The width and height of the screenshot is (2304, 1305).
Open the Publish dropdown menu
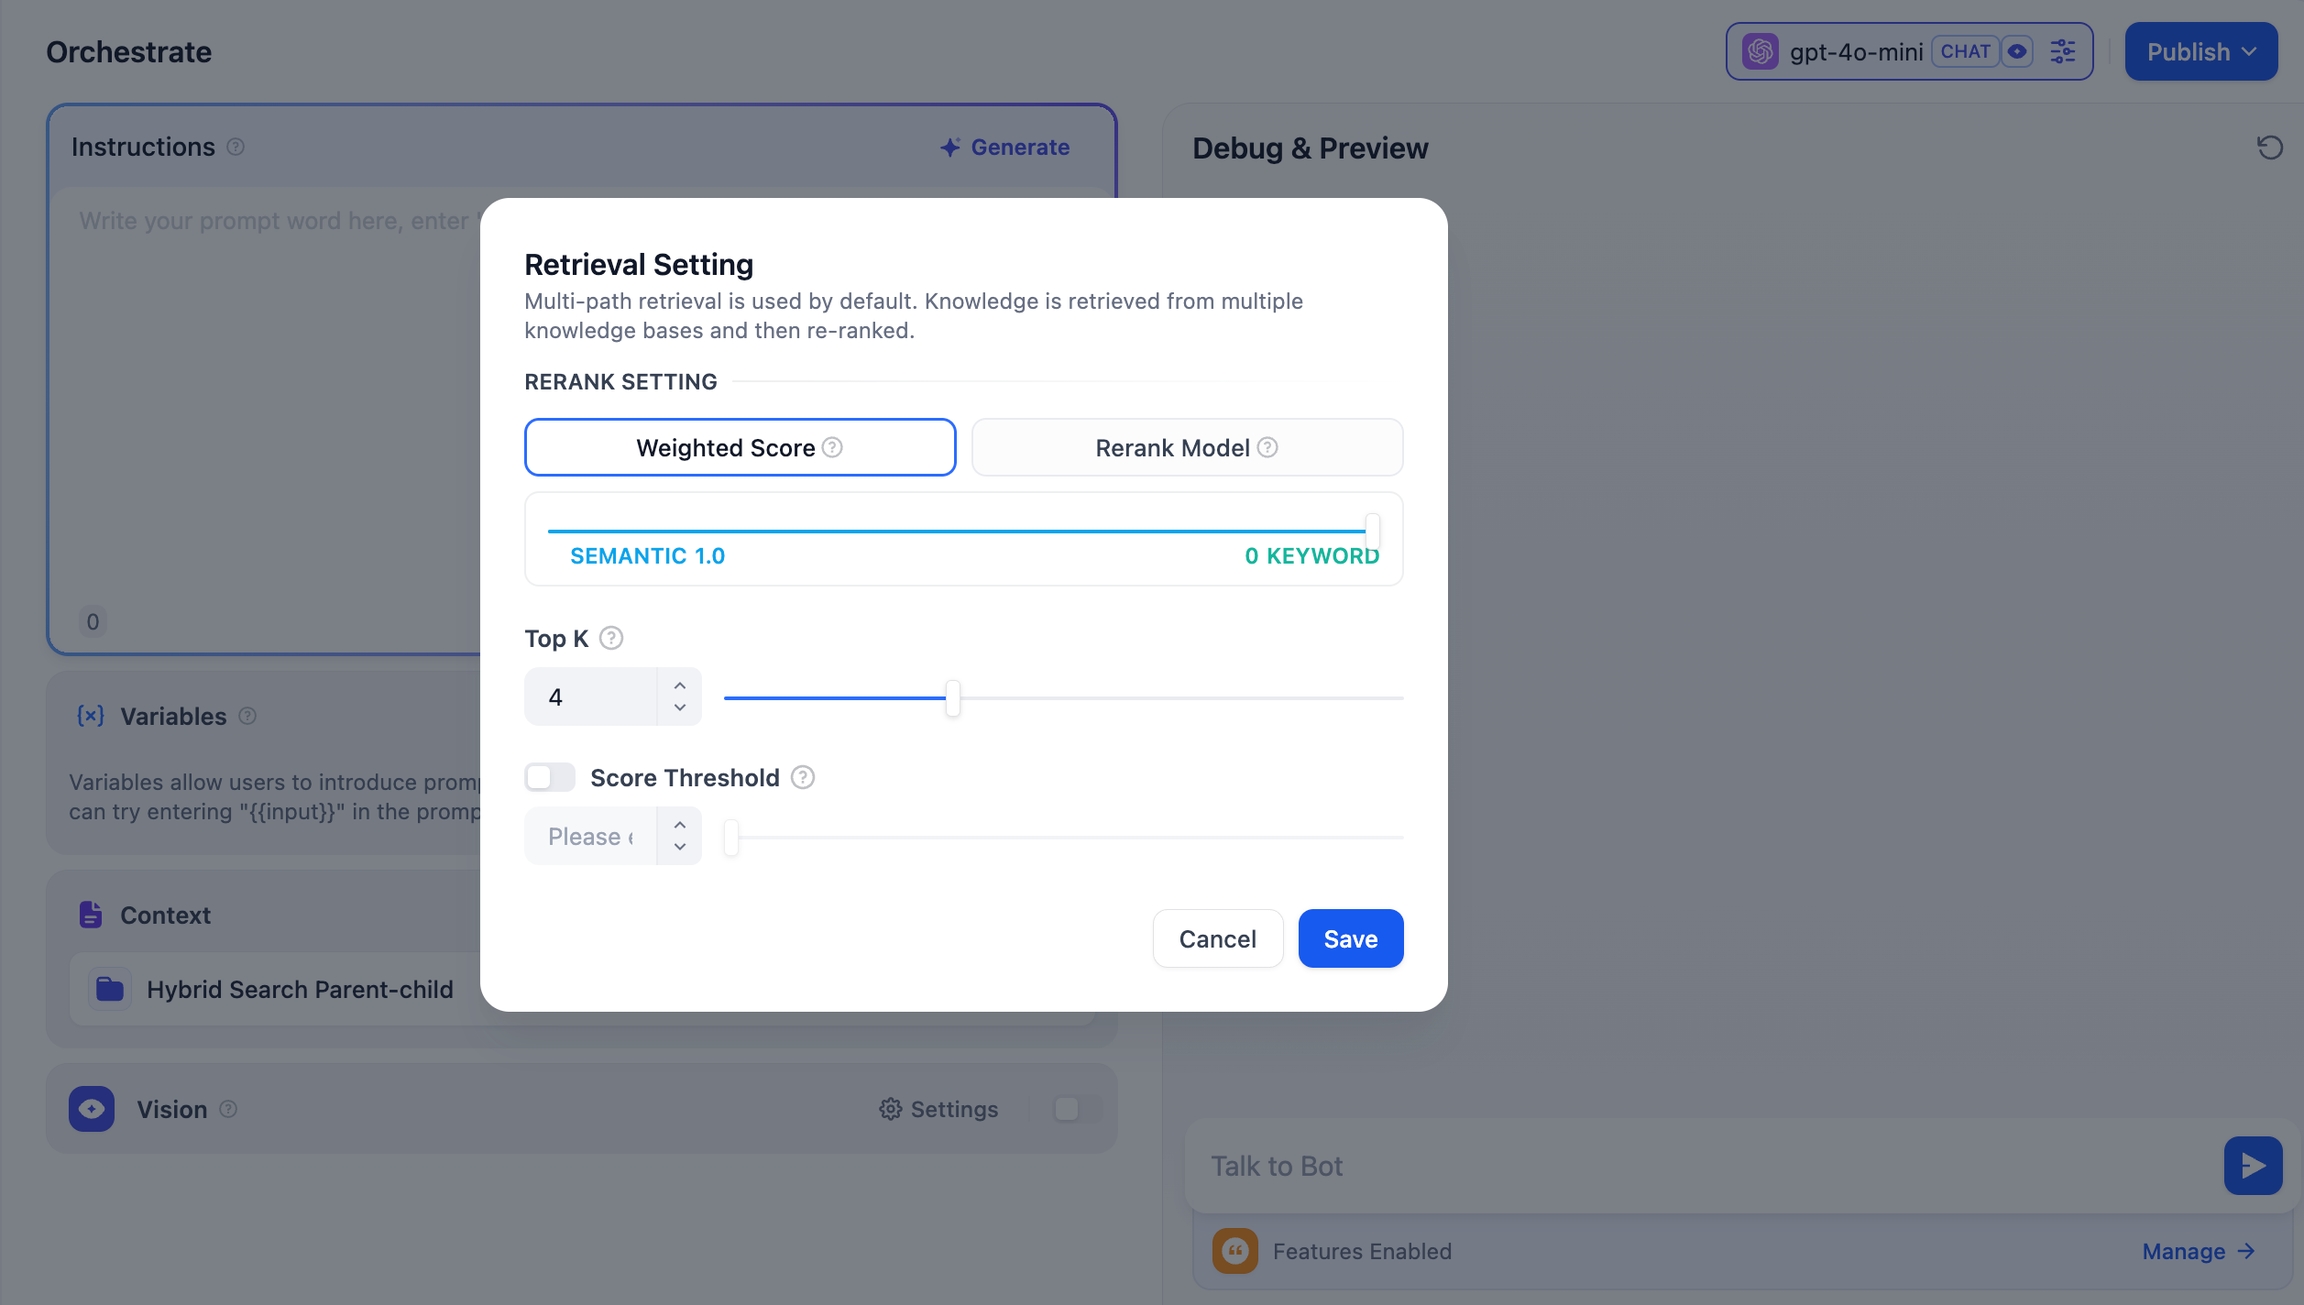coord(2200,52)
